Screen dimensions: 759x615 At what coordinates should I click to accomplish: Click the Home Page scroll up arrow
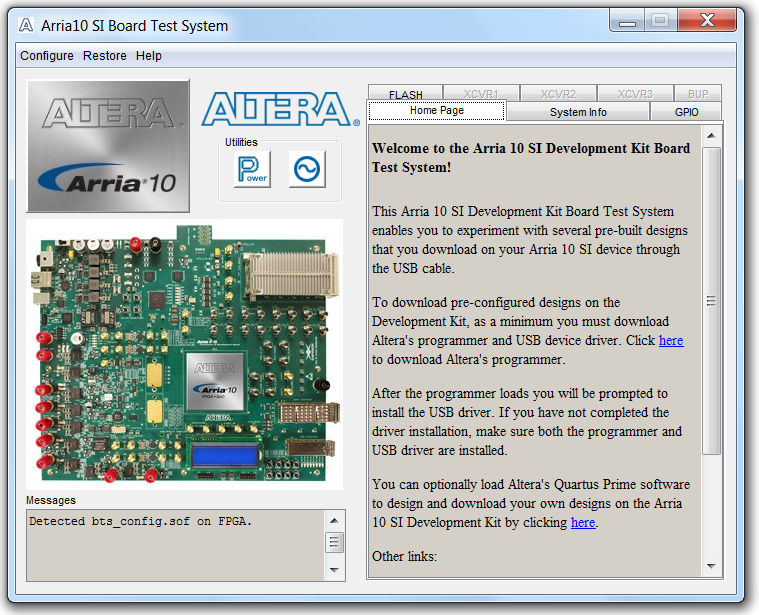pyautogui.click(x=711, y=135)
